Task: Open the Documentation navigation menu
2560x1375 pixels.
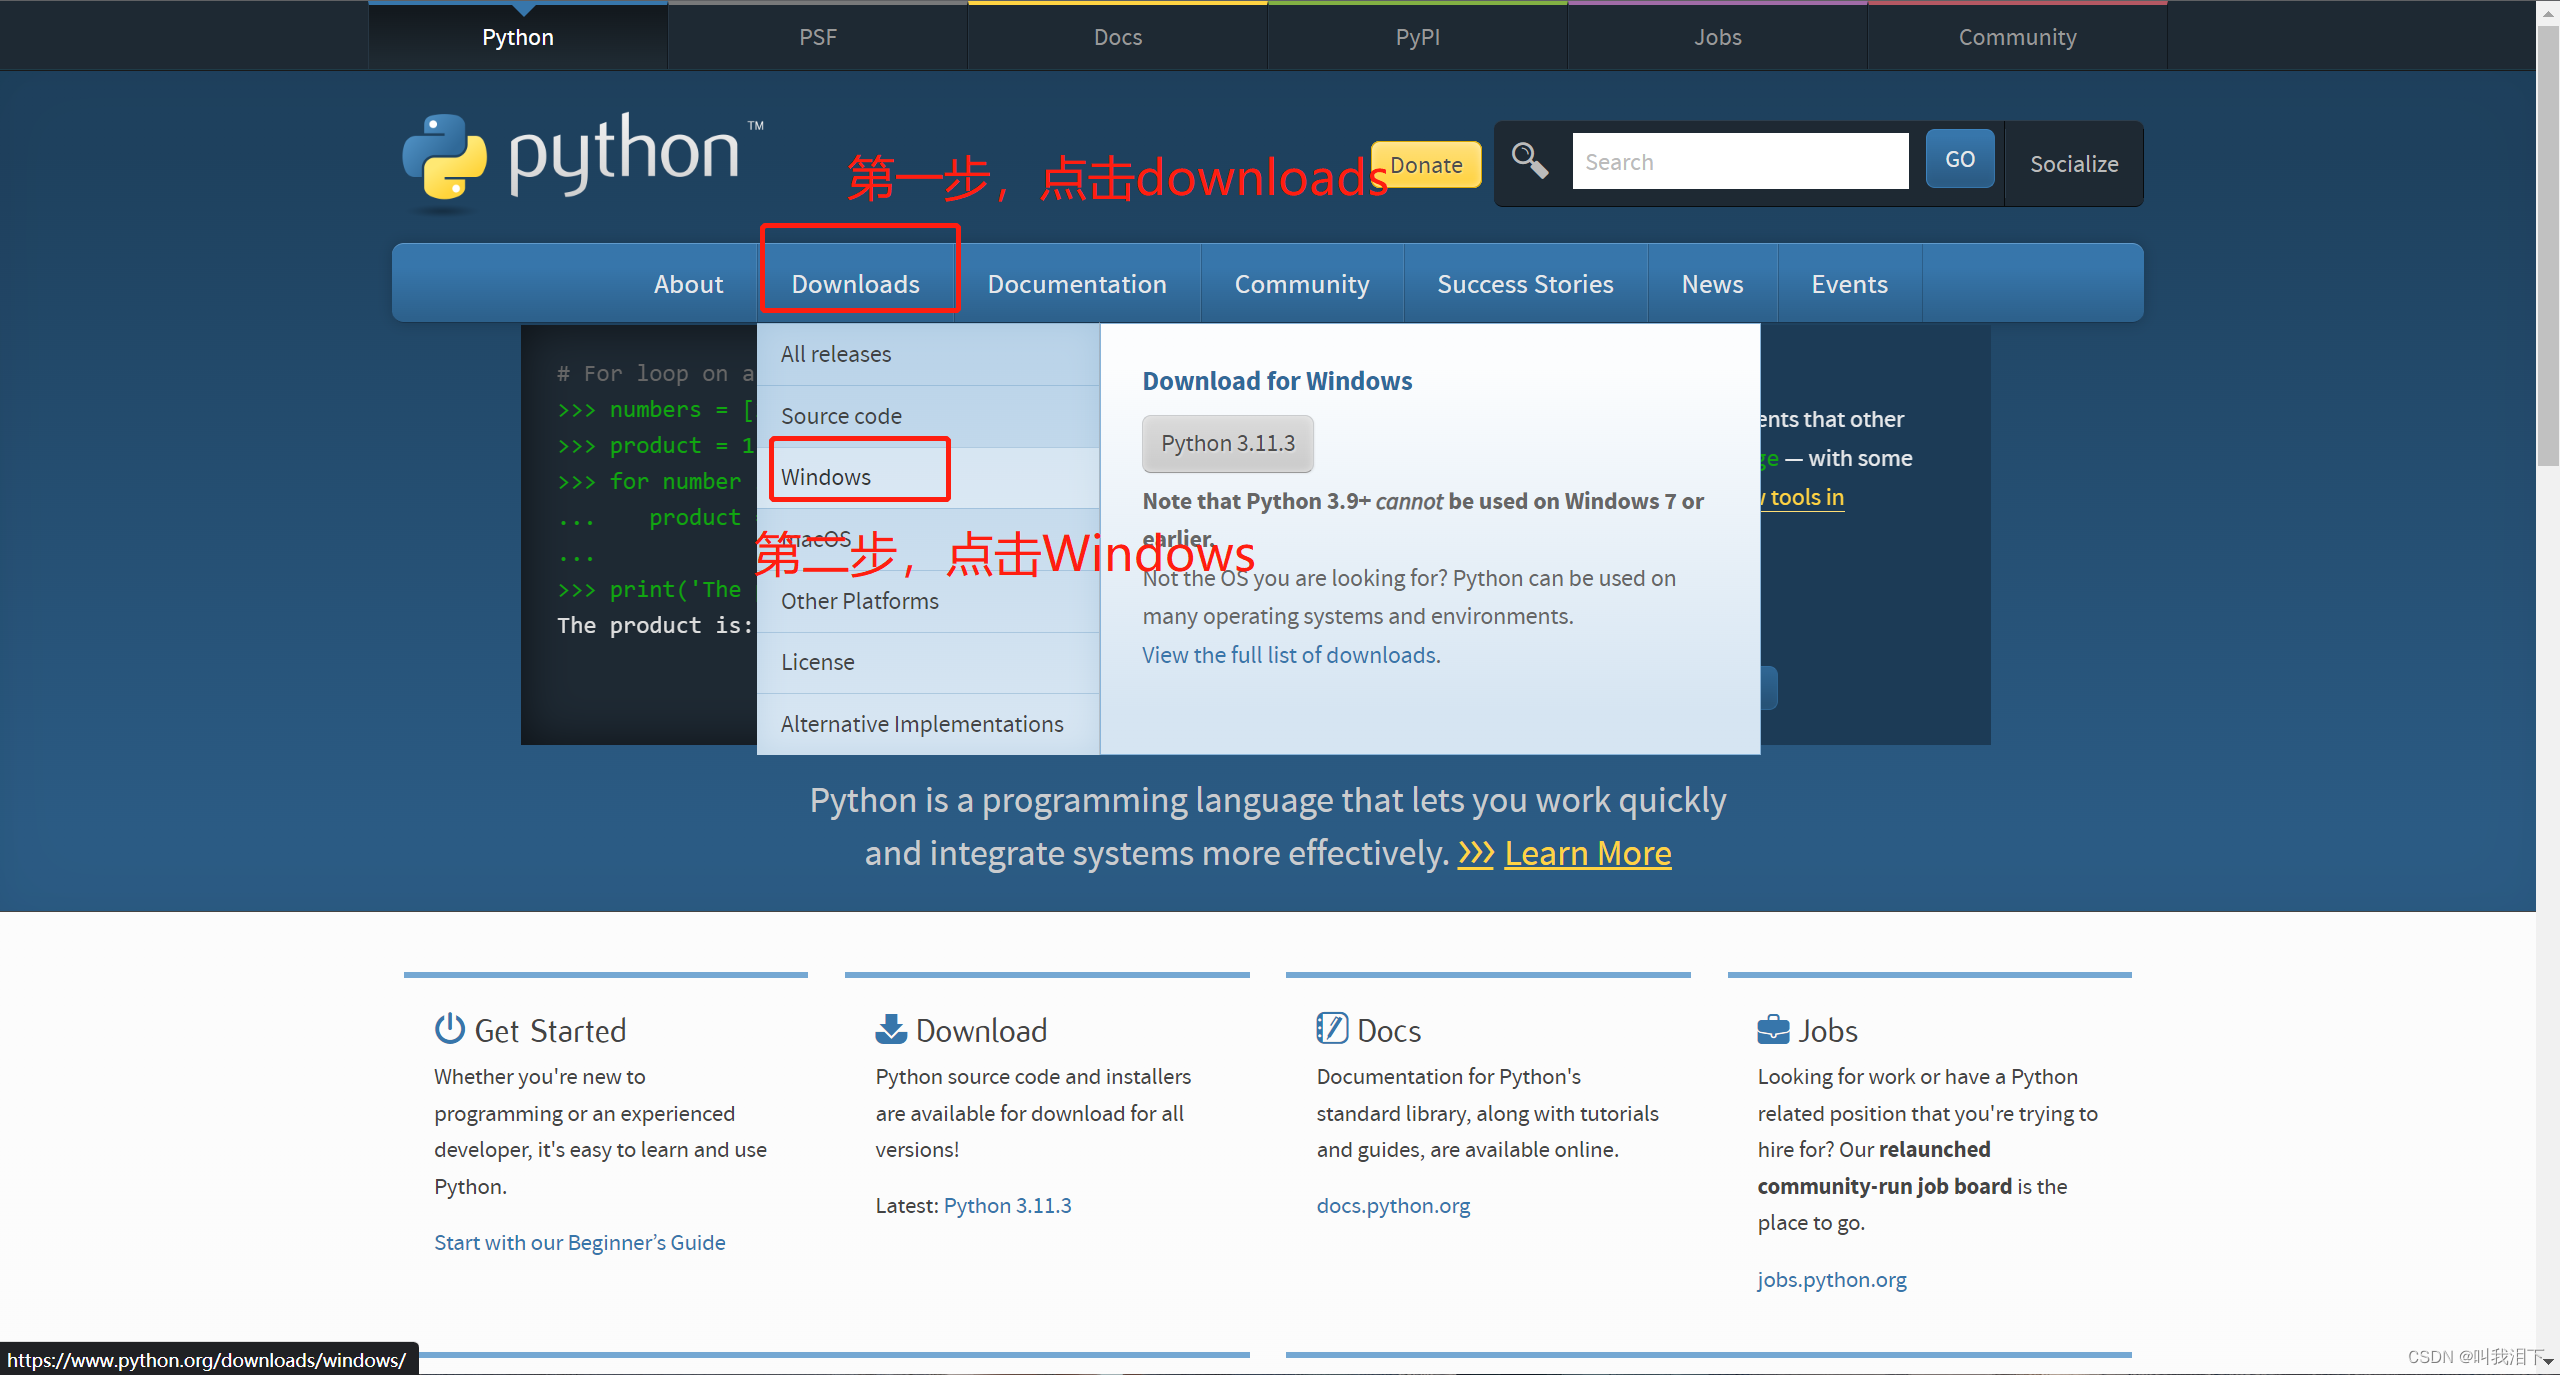Action: coord(1077,283)
